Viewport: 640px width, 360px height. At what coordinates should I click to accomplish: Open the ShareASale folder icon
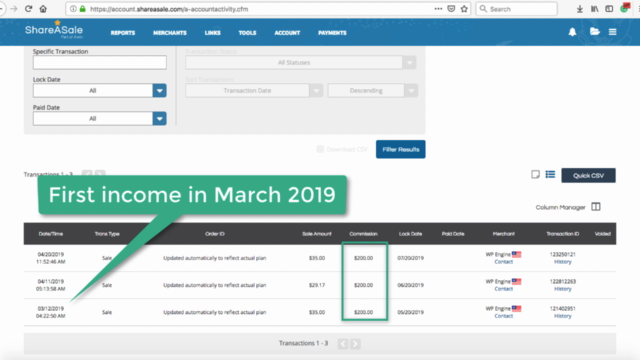[595, 31]
